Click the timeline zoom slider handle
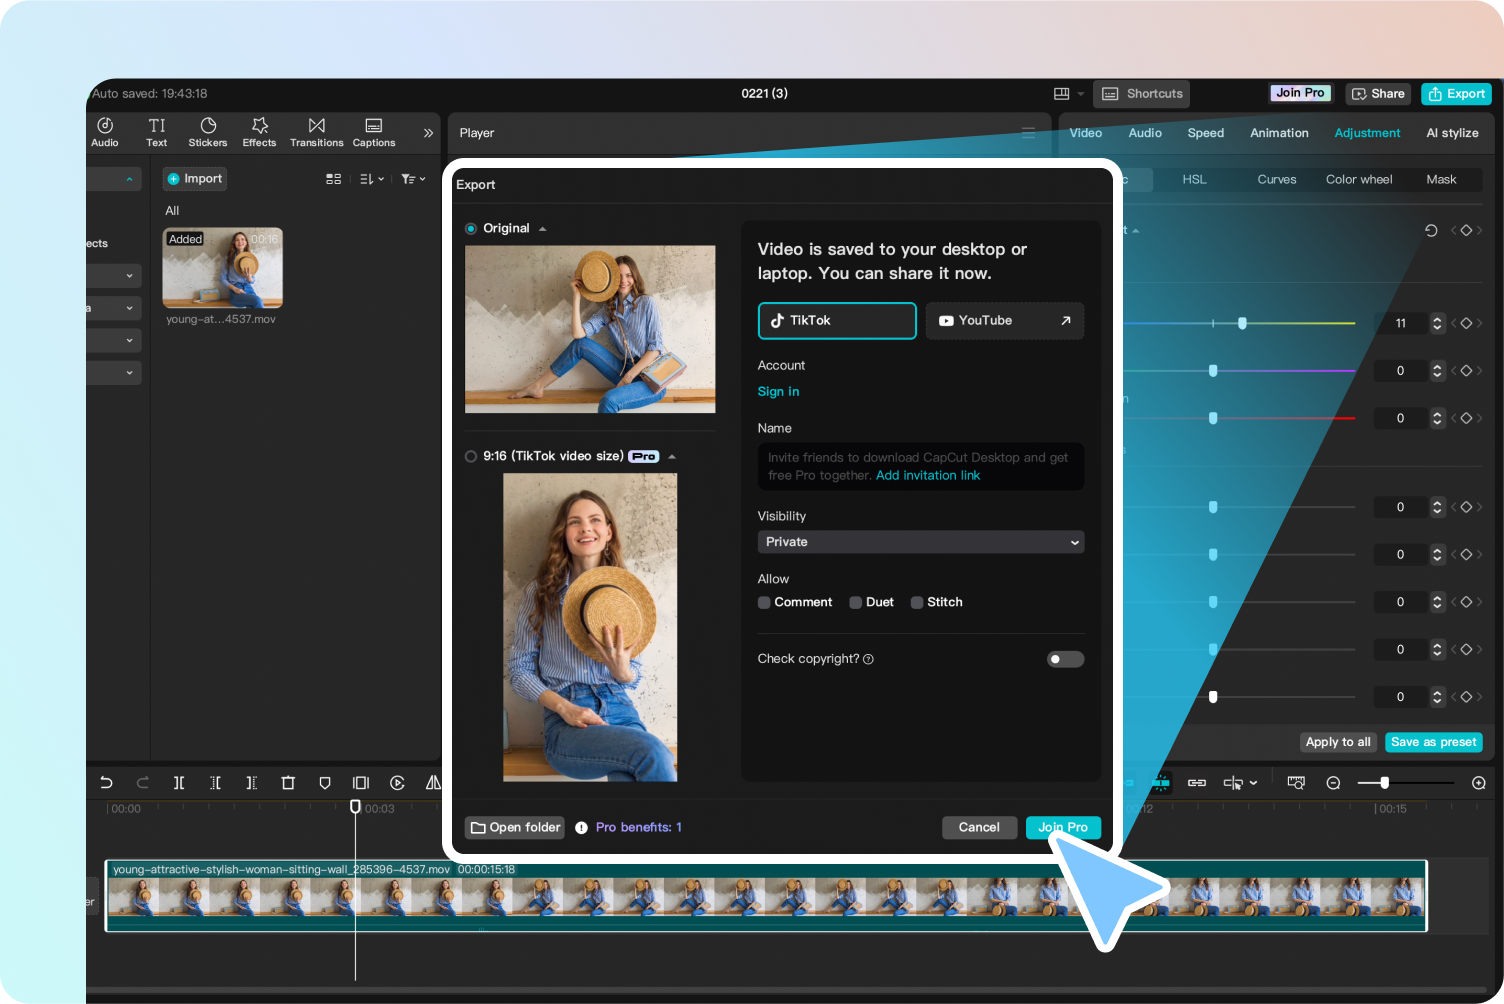This screenshot has width=1504, height=1004. coord(1385,783)
